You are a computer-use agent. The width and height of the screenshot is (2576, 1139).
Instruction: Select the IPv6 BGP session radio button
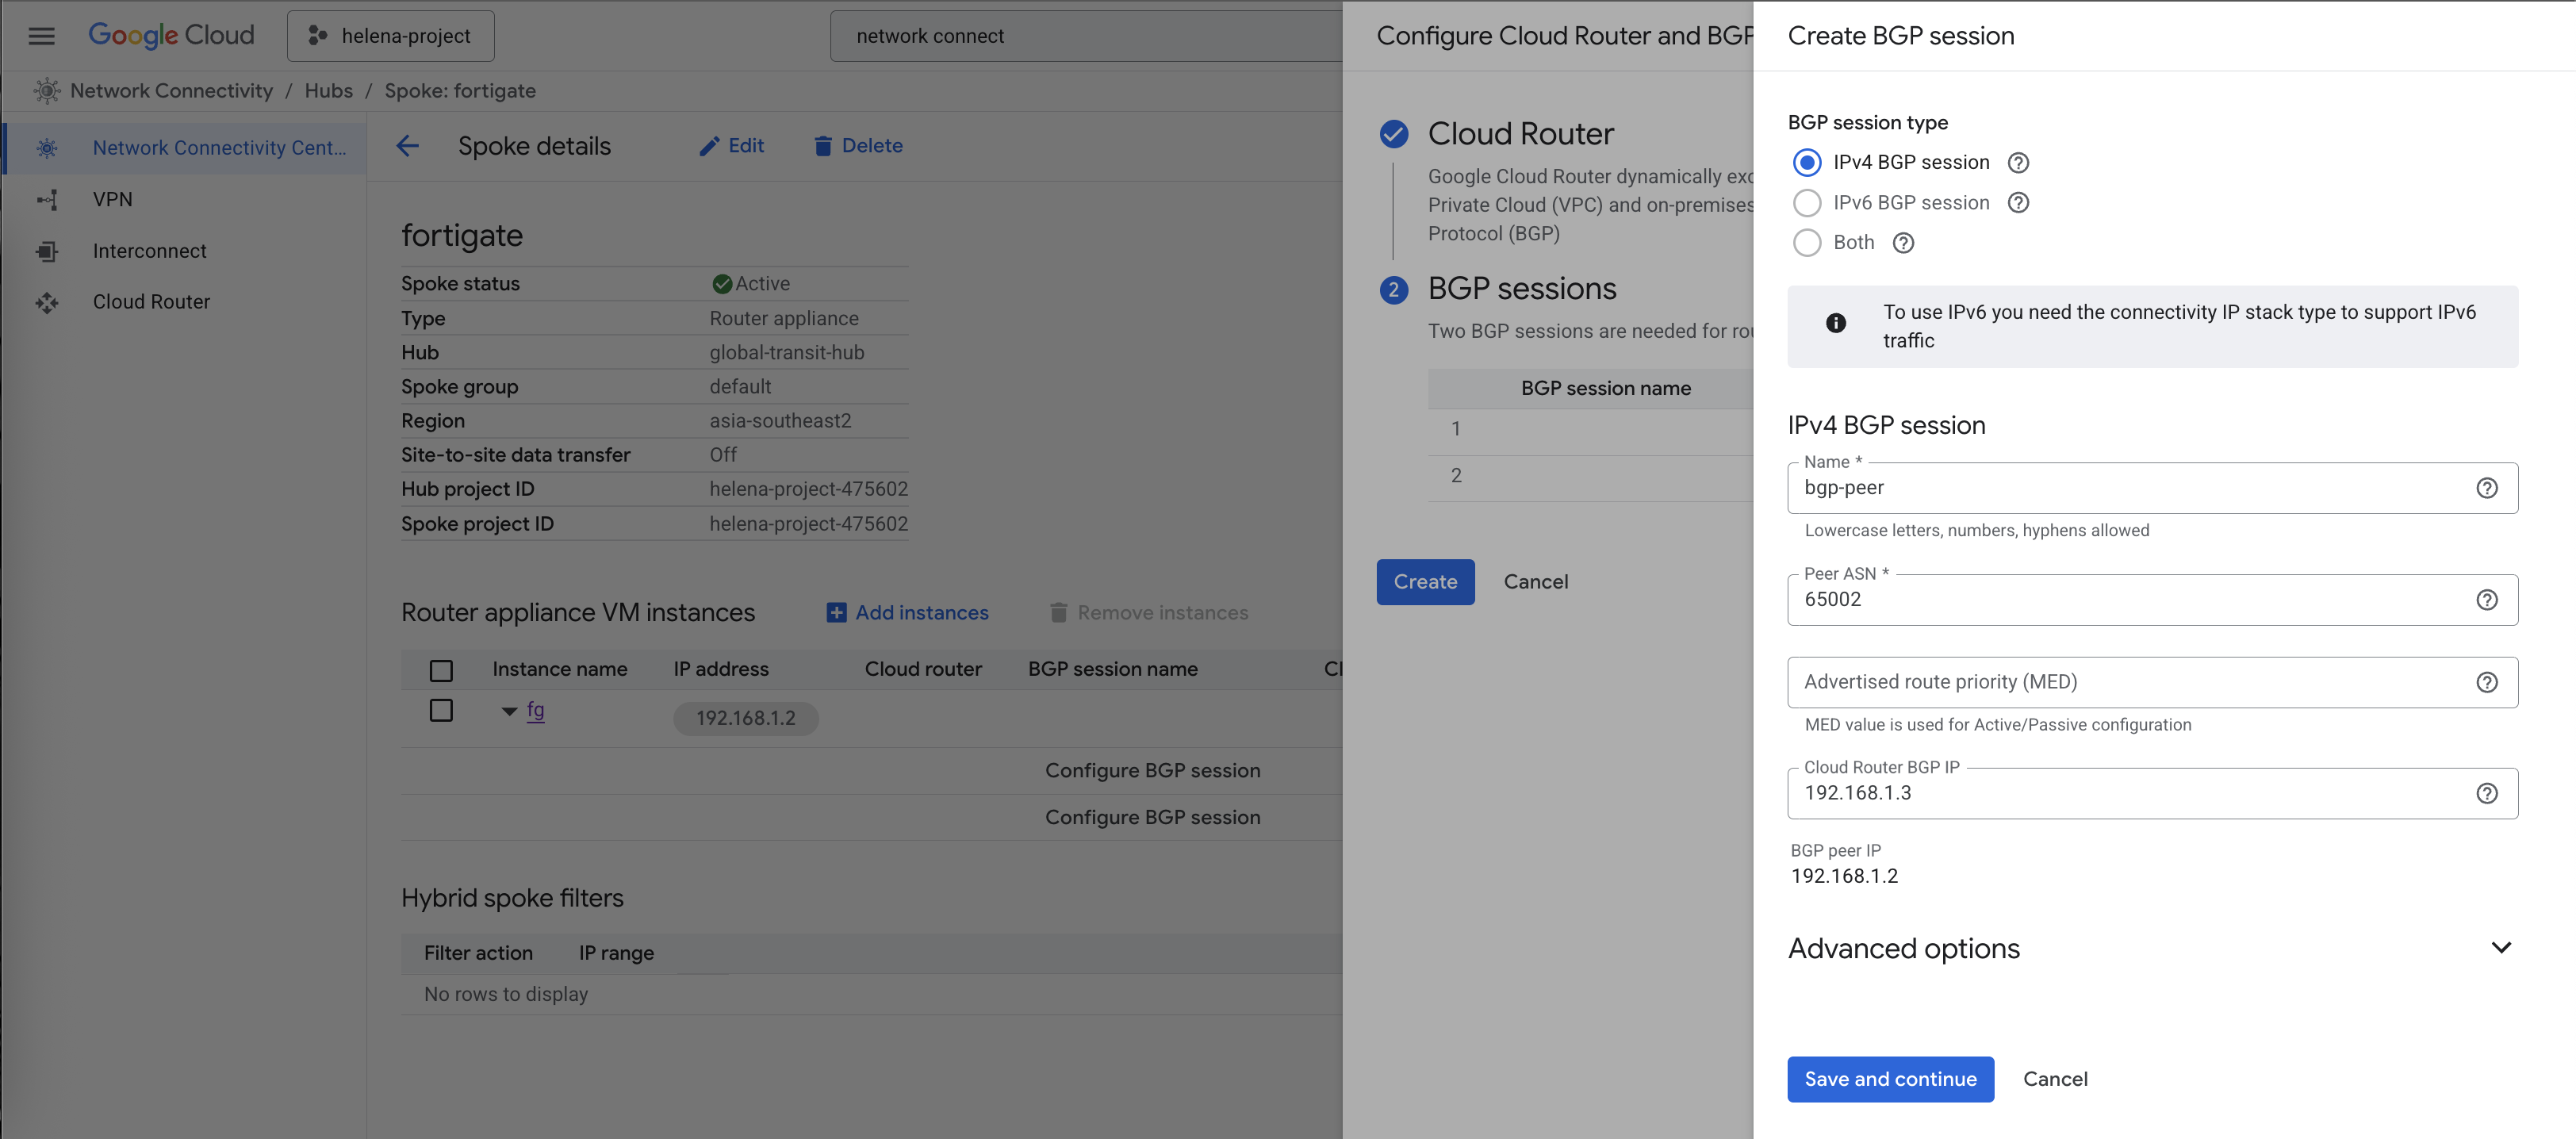[x=1806, y=203]
